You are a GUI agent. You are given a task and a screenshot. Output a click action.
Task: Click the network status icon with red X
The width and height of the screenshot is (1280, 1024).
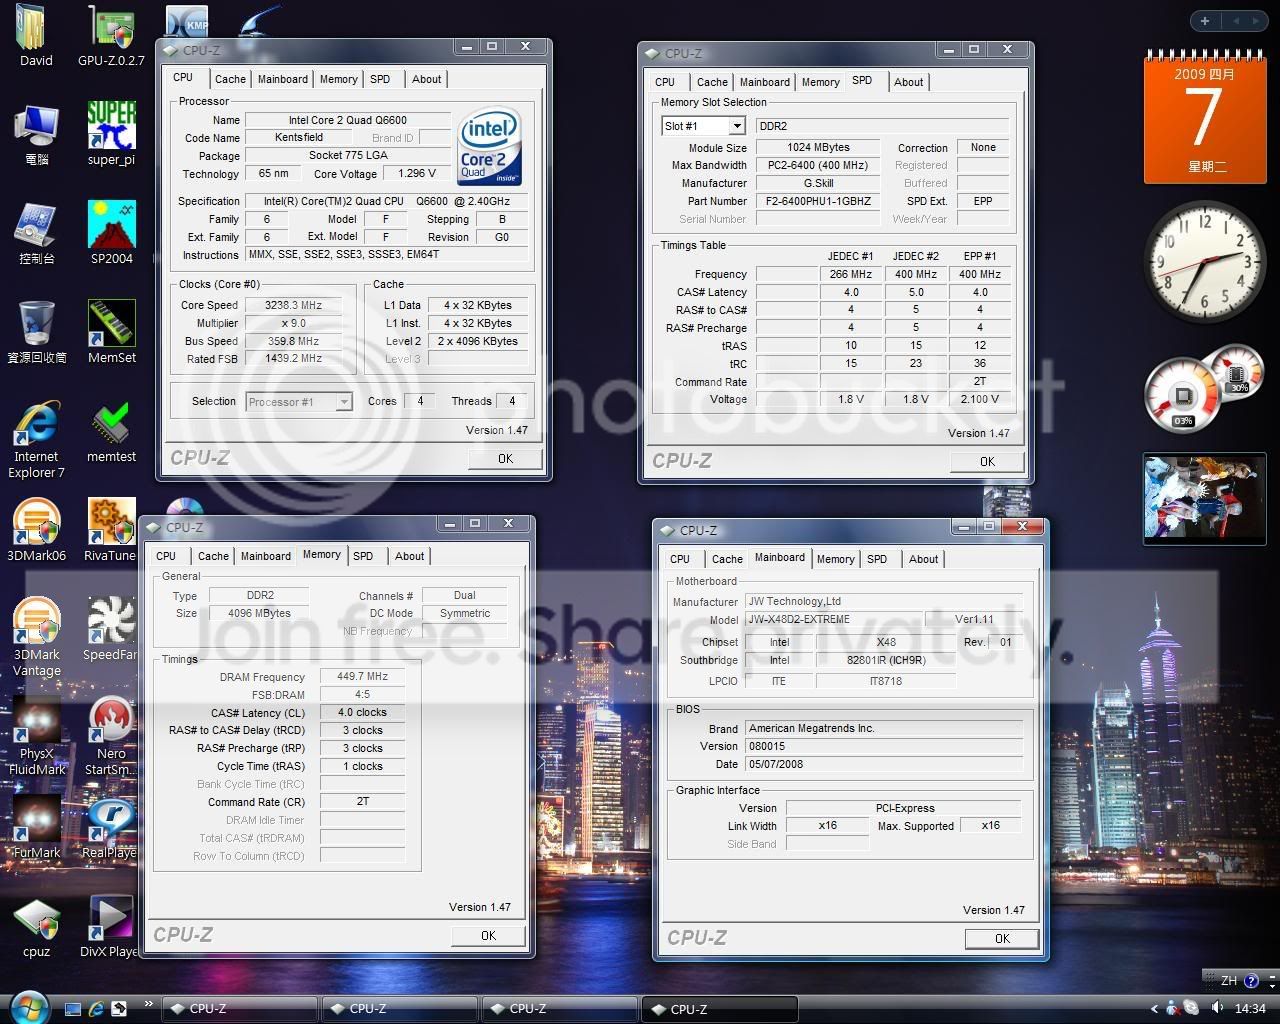point(1172,1008)
